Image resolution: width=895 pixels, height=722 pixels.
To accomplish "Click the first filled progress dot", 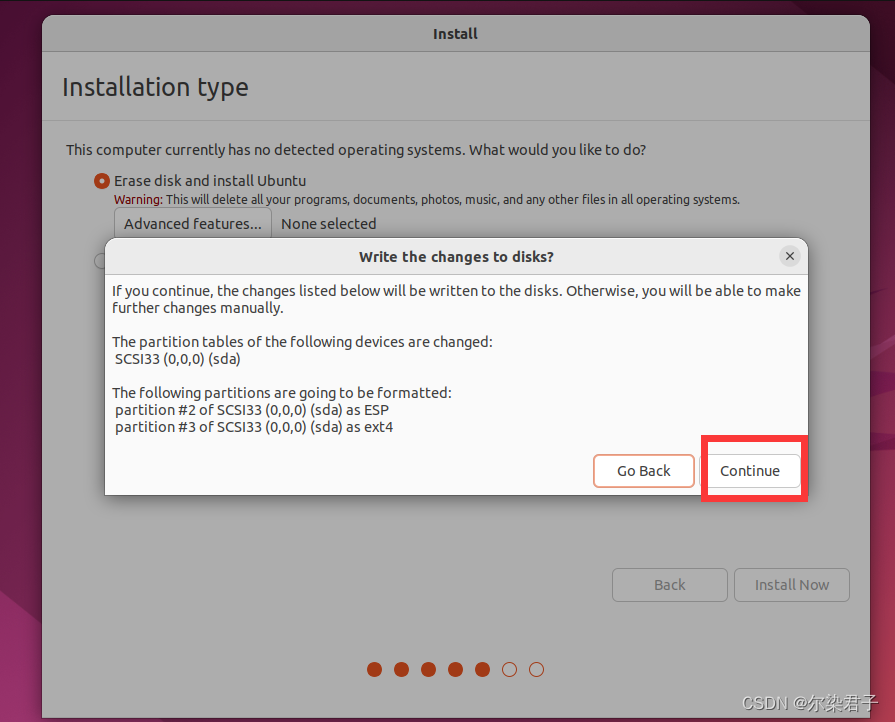I will pos(374,669).
